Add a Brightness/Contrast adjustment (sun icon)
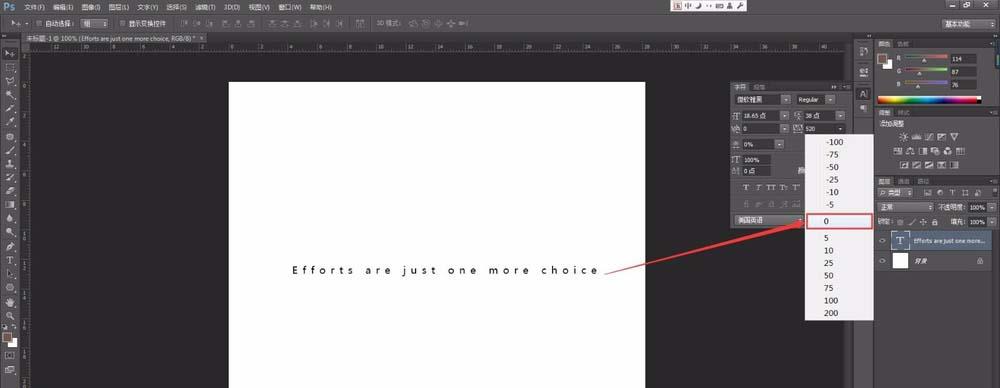Image resolution: width=1000 pixels, height=388 pixels. click(903, 137)
